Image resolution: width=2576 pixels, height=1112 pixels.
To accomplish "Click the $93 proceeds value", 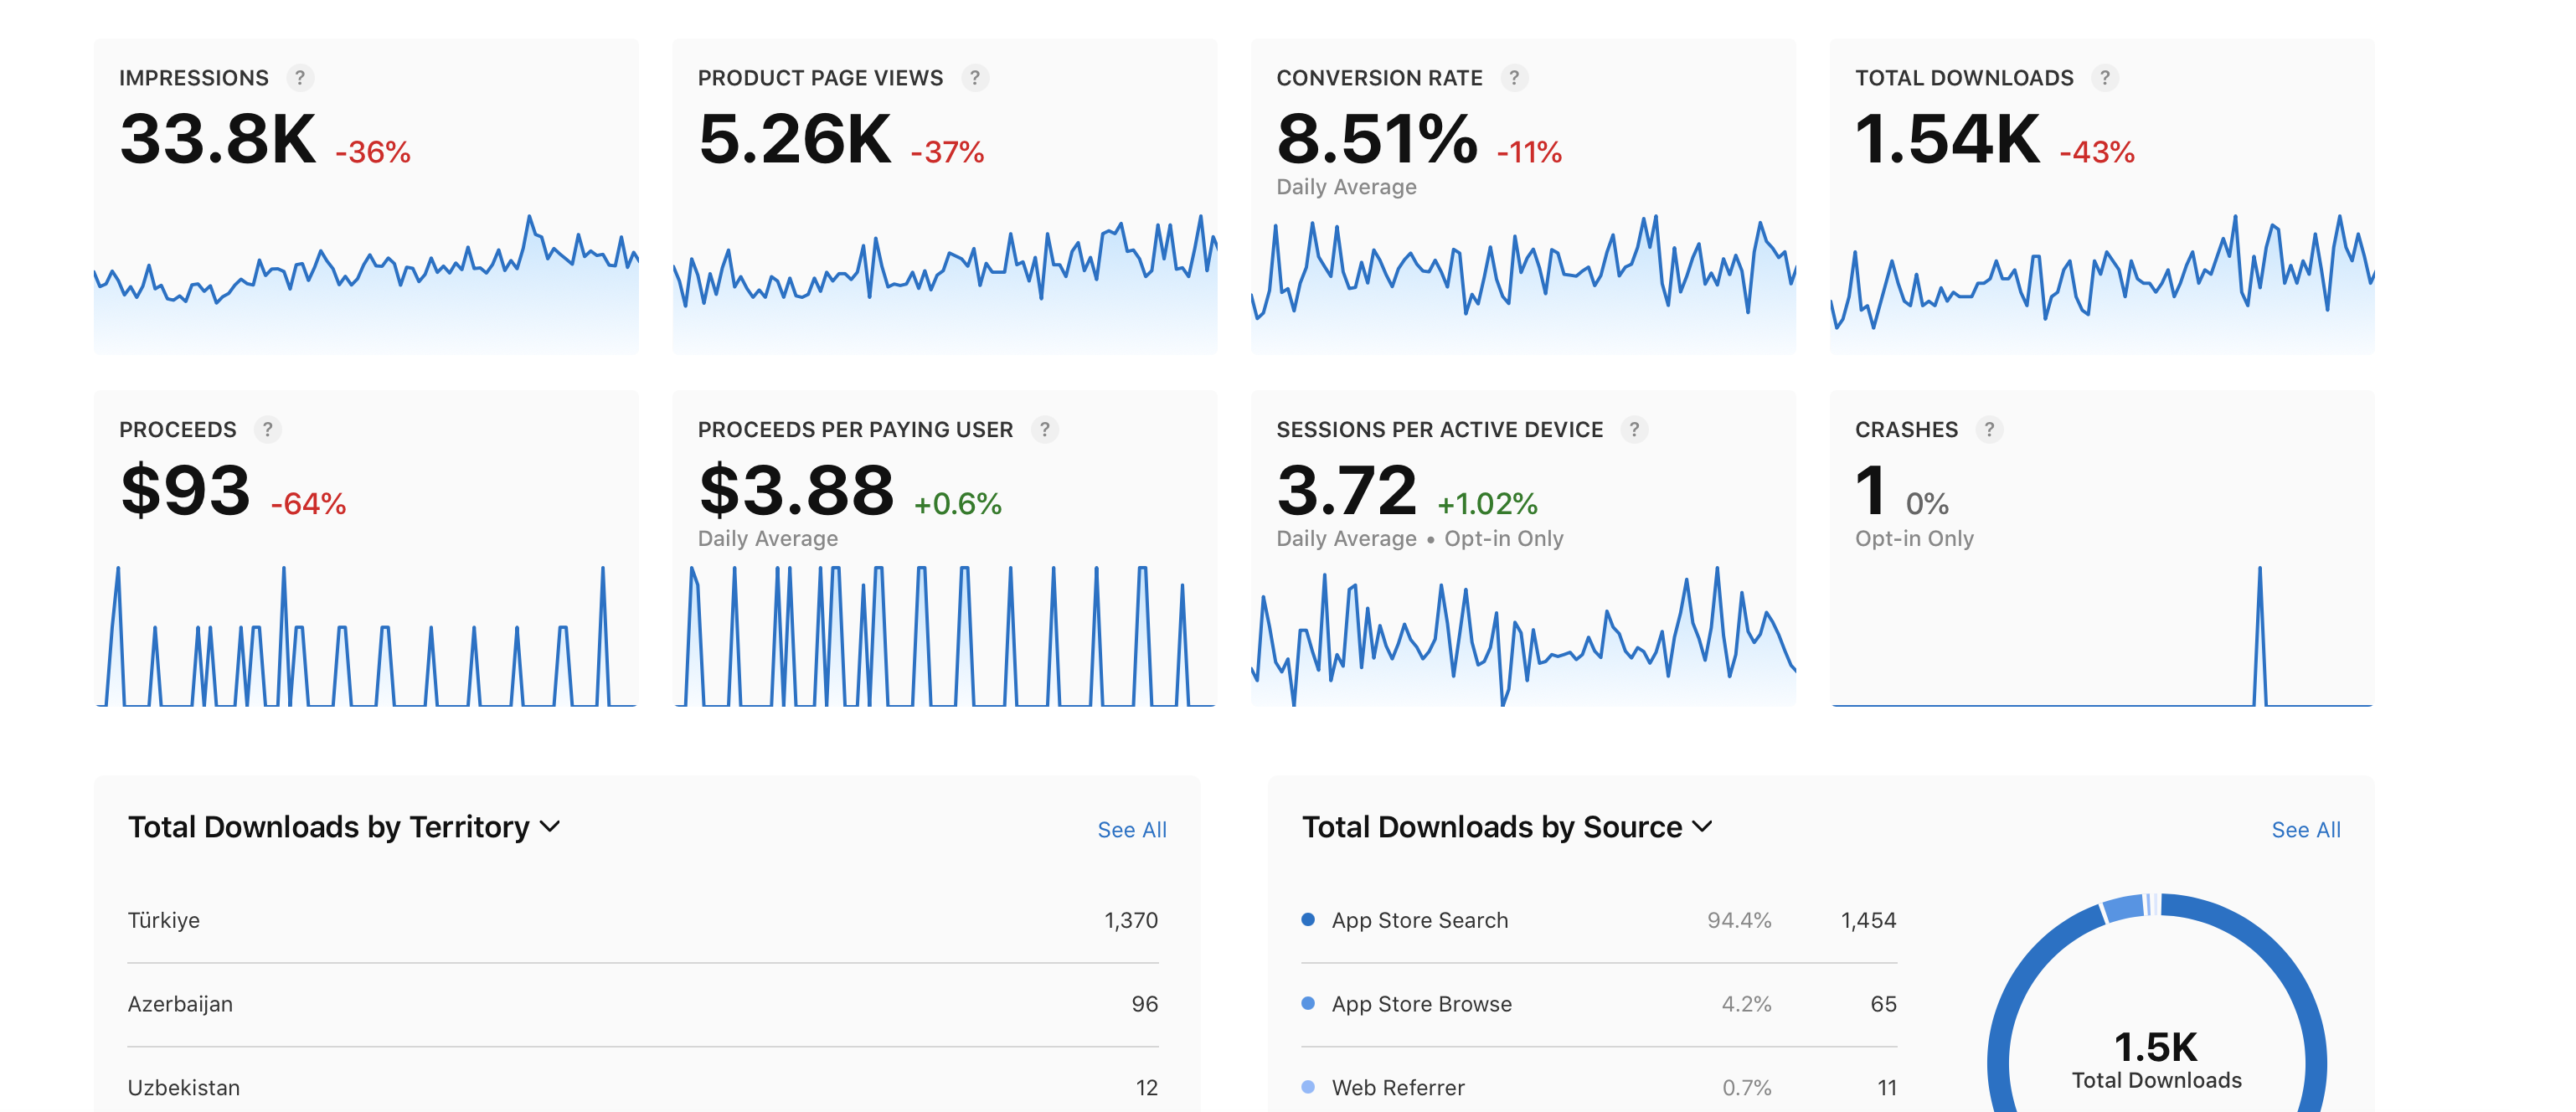I will pos(185,491).
